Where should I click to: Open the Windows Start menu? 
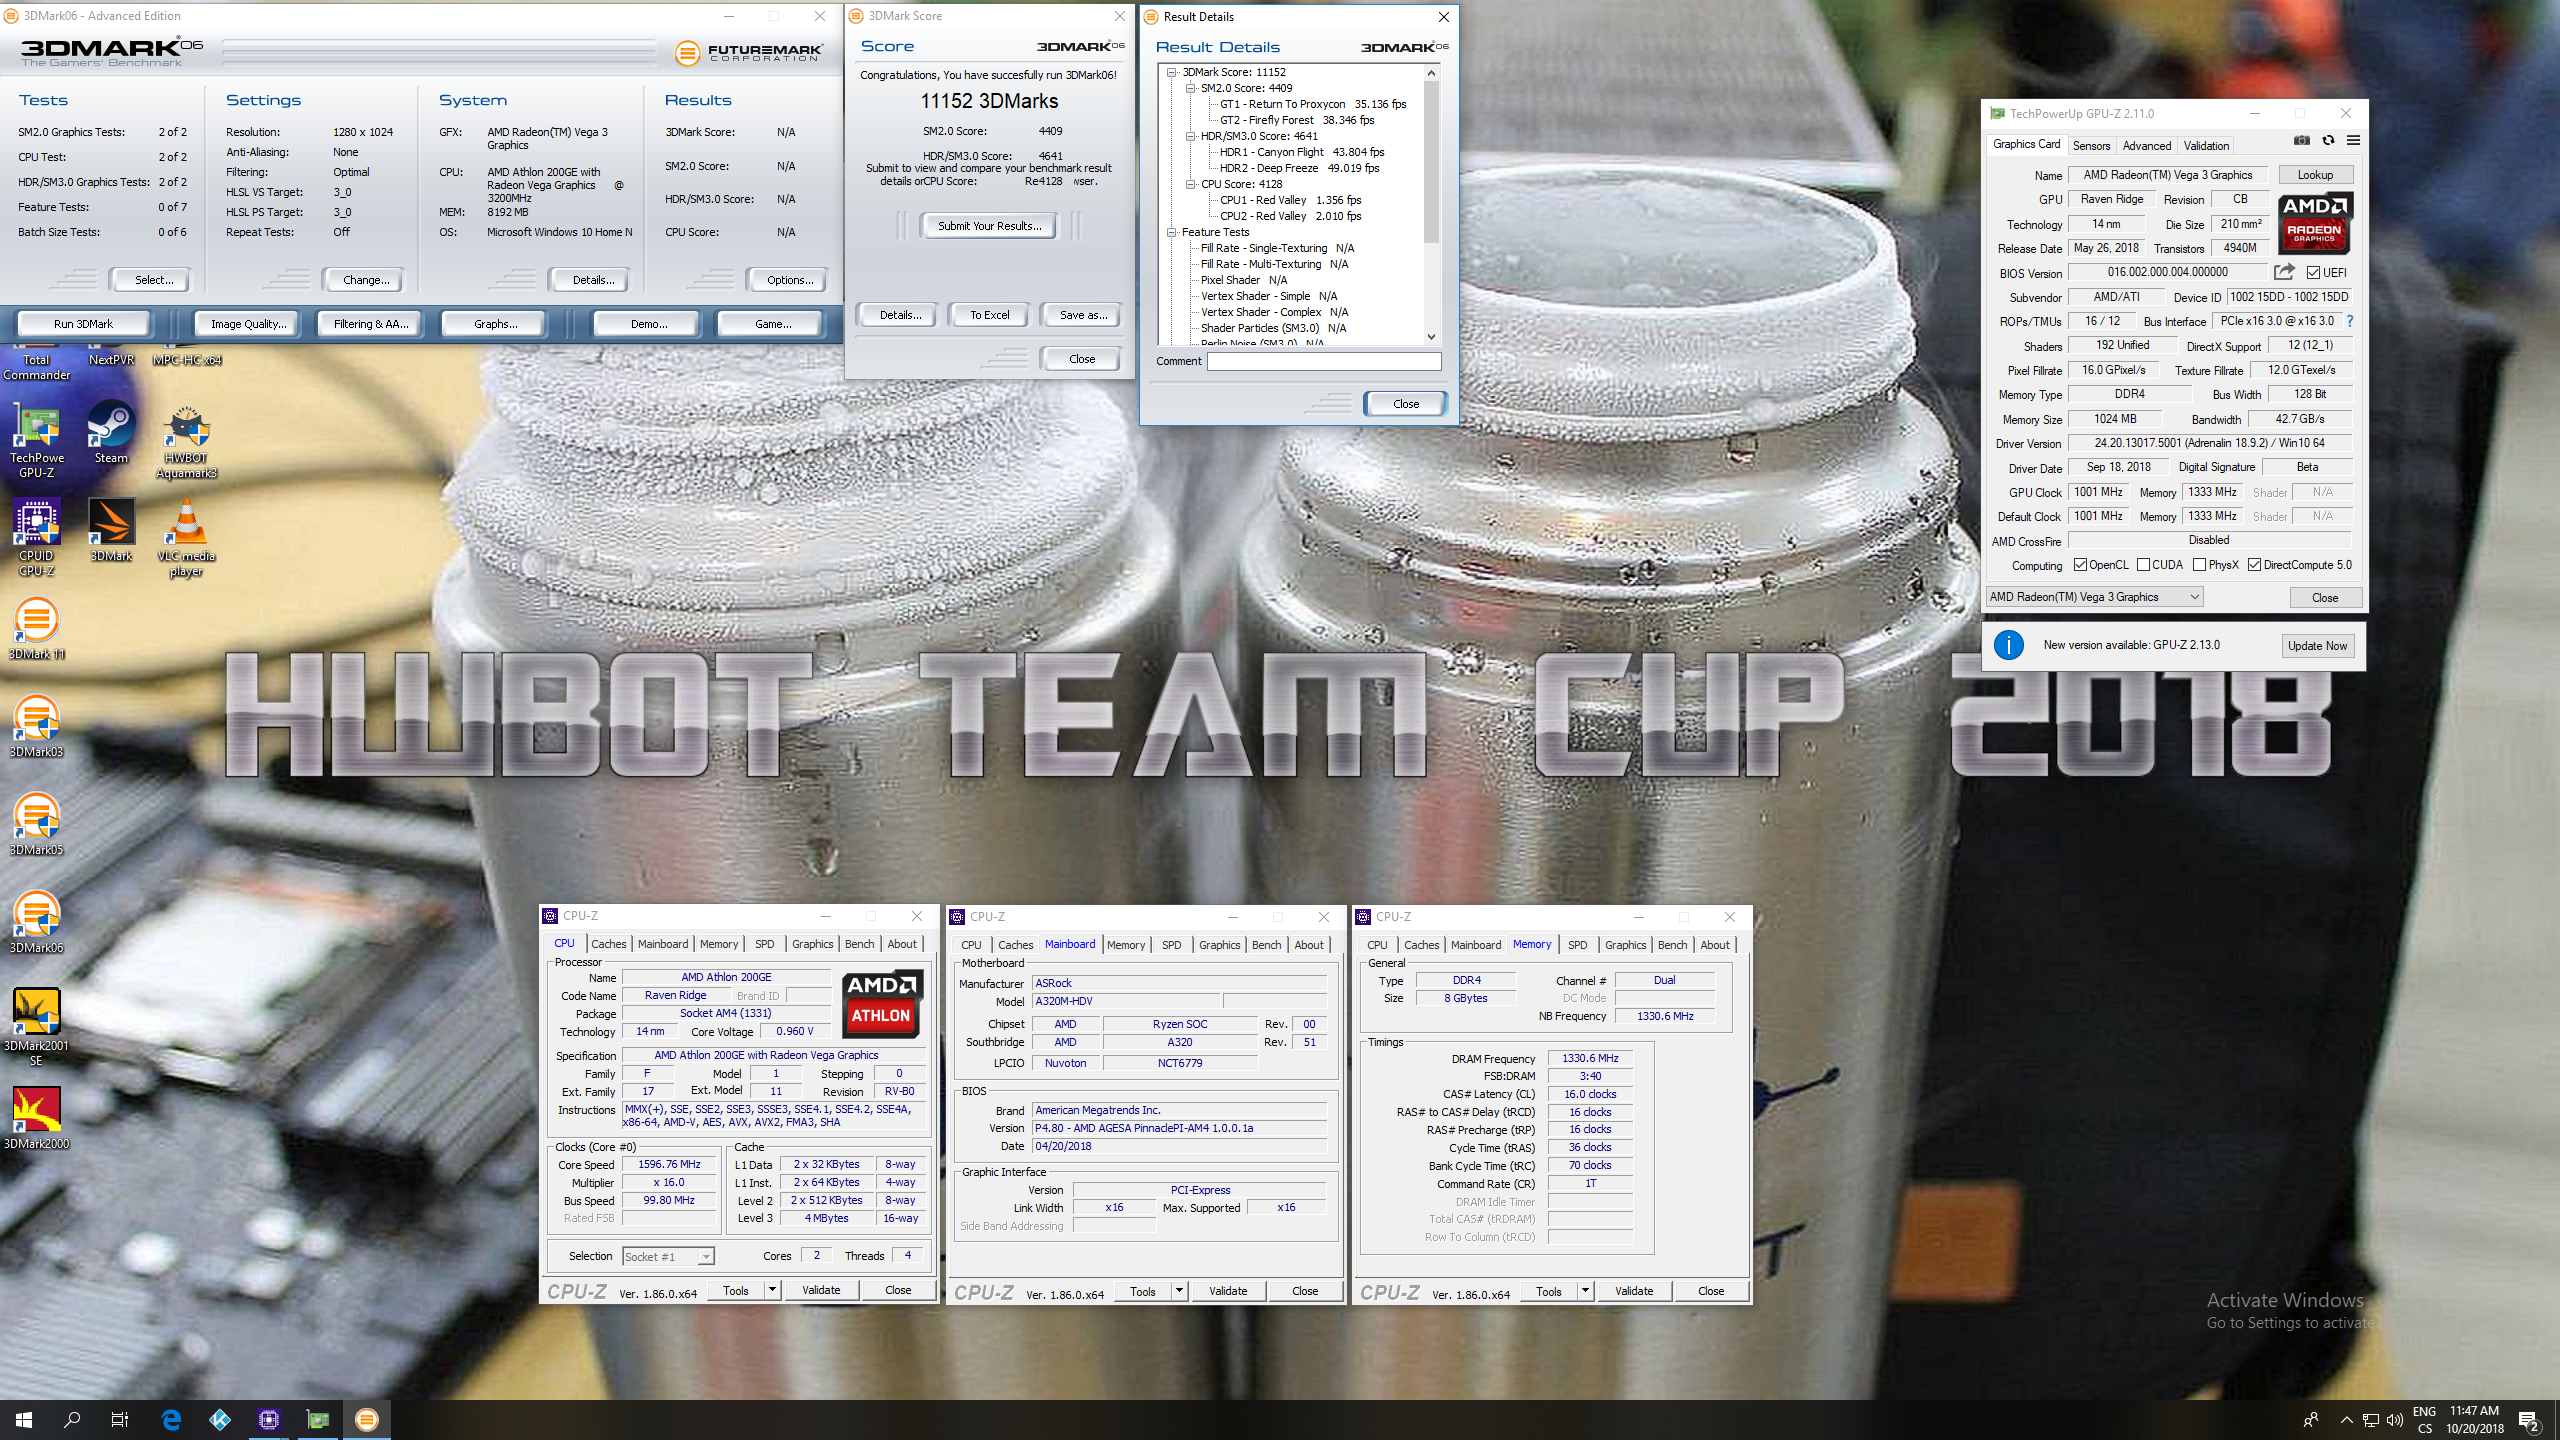24,1419
